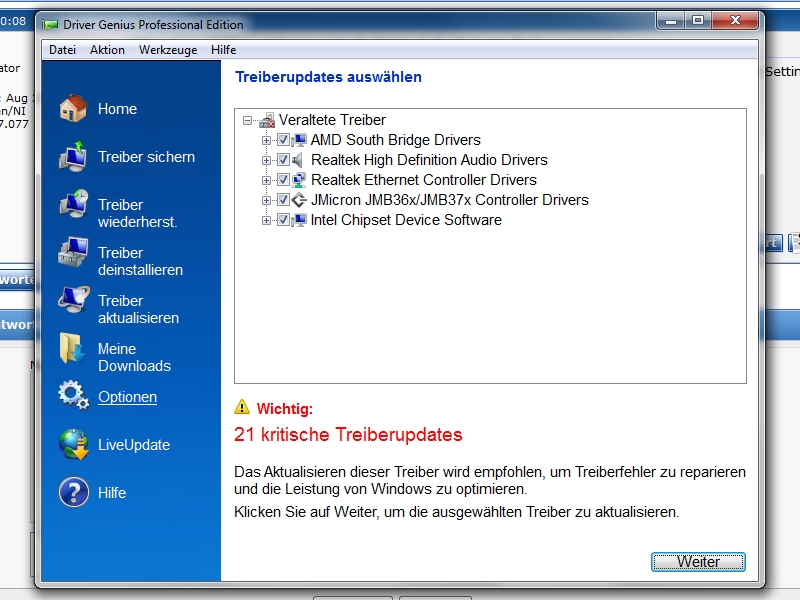Screen dimensions: 800x600
Task: Expand the Intel Chipset Device Software node
Action: 266,220
